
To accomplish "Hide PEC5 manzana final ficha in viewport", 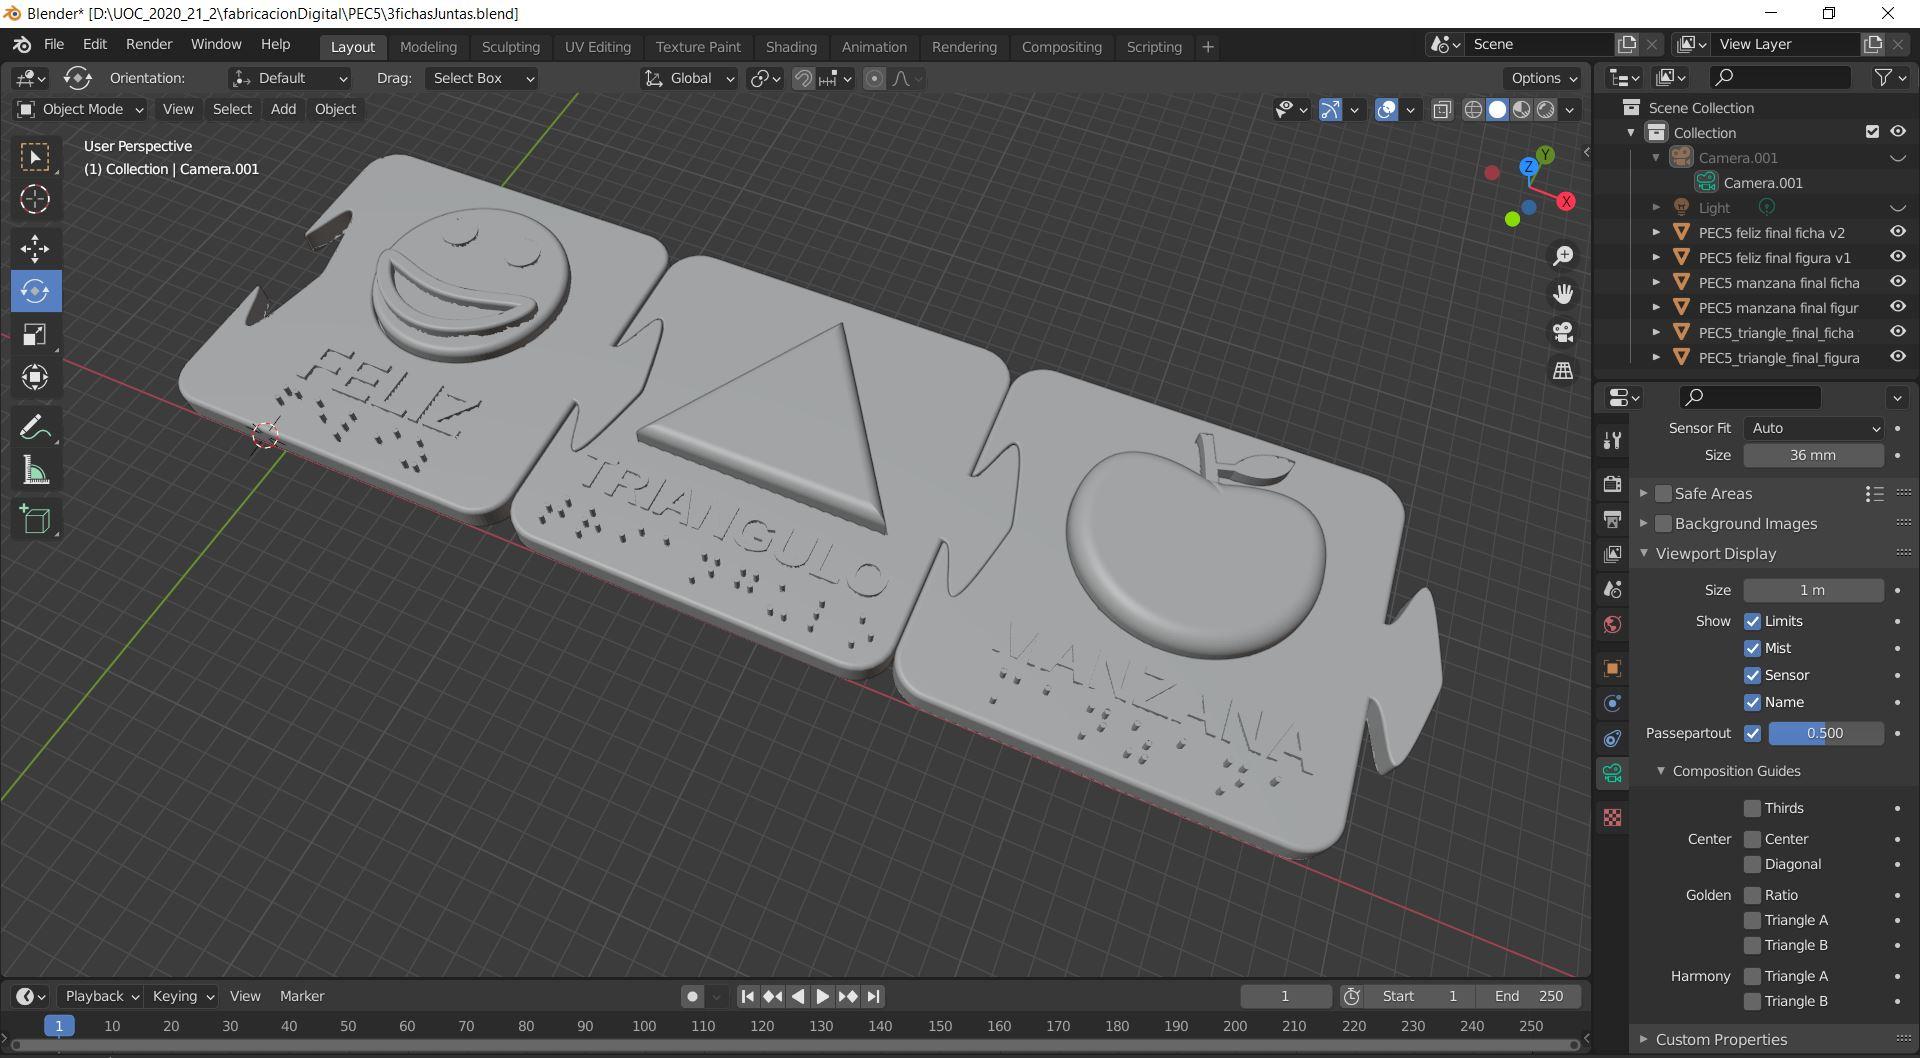I will pyautogui.click(x=1897, y=282).
